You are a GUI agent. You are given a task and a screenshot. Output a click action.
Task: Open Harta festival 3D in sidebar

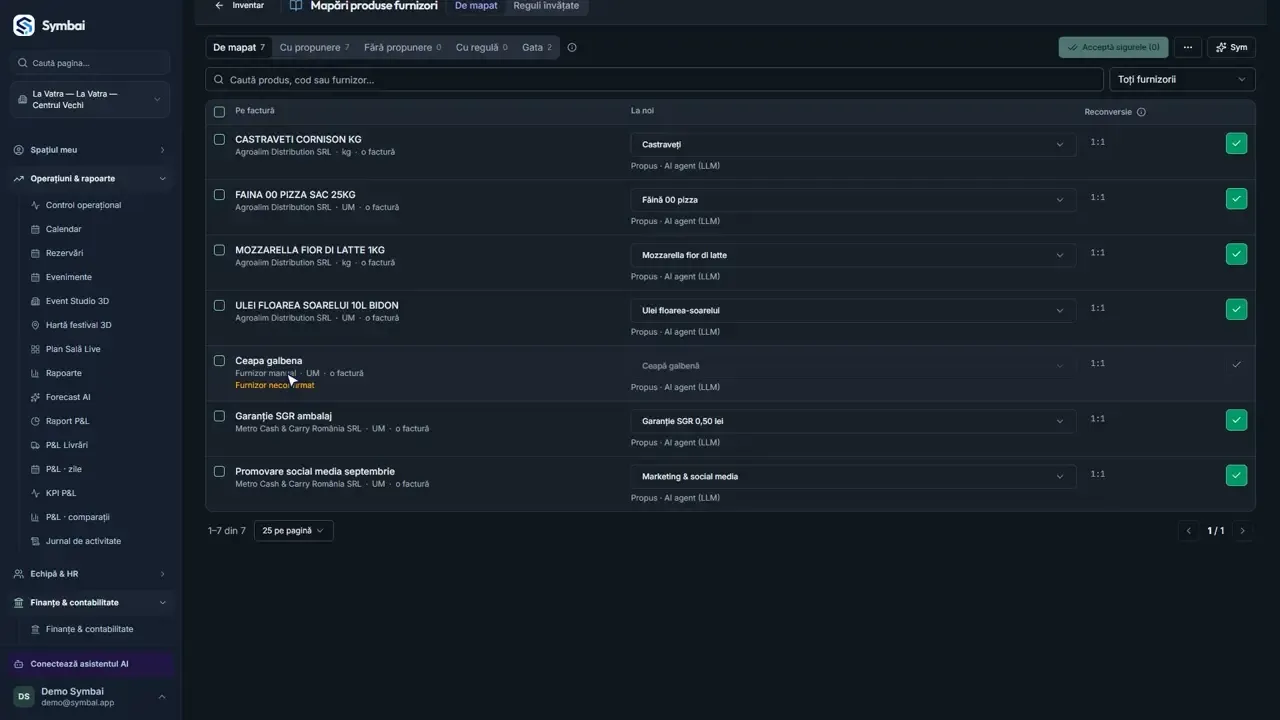point(78,325)
